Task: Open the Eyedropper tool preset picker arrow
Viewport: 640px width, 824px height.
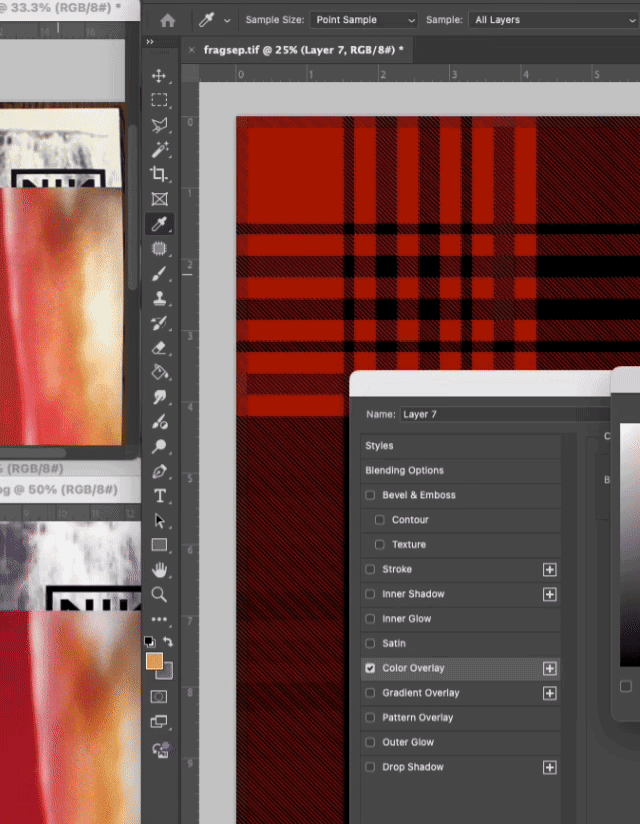Action: pos(228,20)
